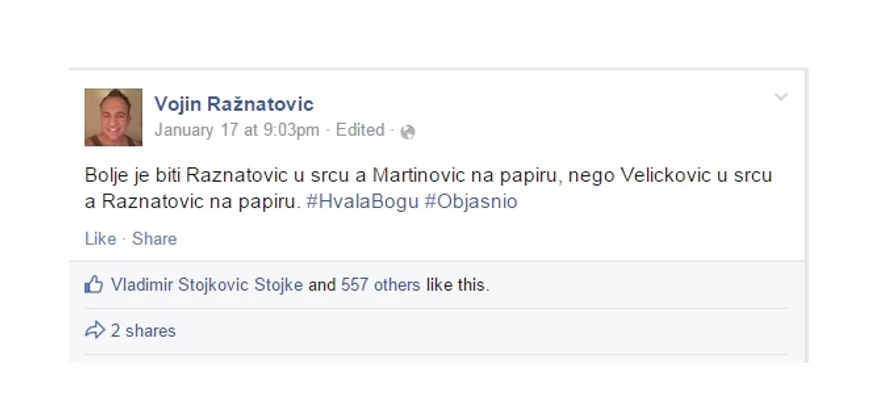This screenshot has height=415, width=870.
Task: Click the 'like this.' text
Action: click(x=458, y=285)
